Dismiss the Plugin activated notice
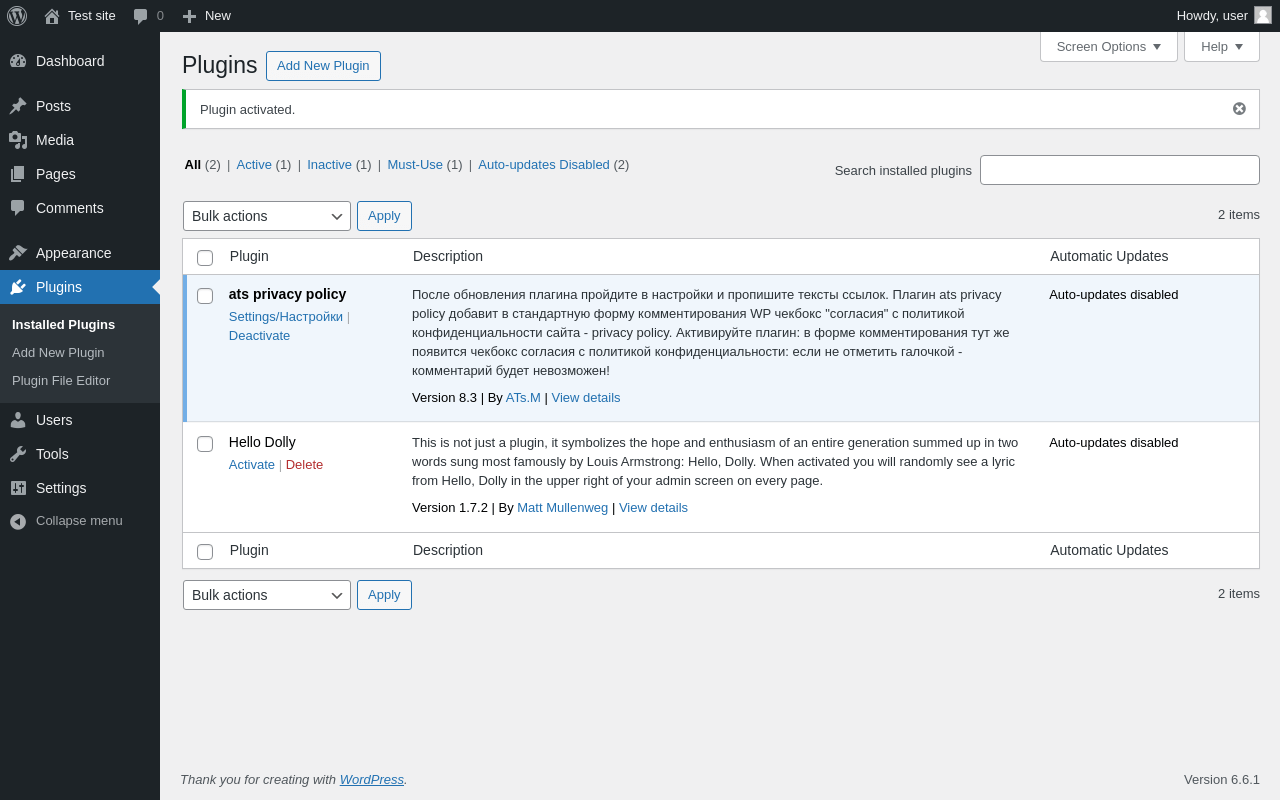 coord(1239,109)
